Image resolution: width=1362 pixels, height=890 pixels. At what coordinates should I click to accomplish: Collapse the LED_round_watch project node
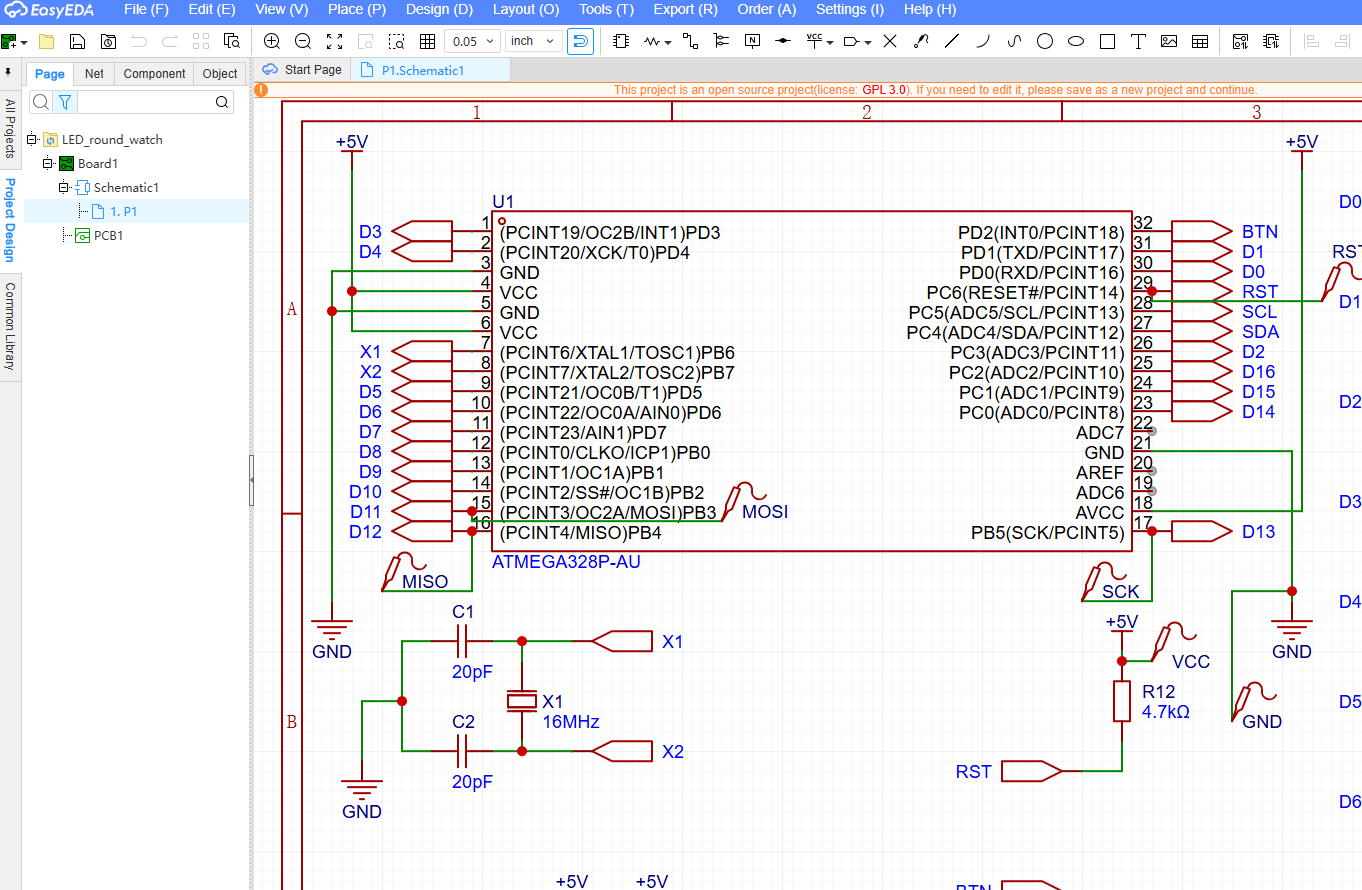(31, 139)
